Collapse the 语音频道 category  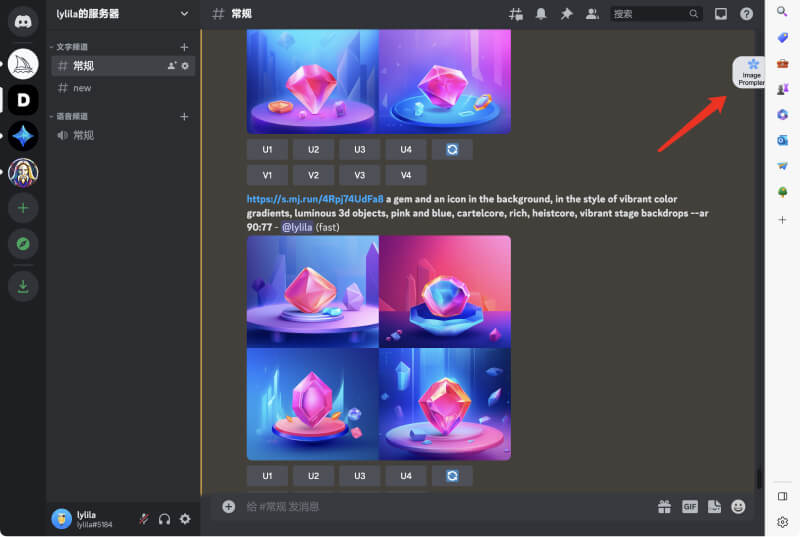click(70, 117)
